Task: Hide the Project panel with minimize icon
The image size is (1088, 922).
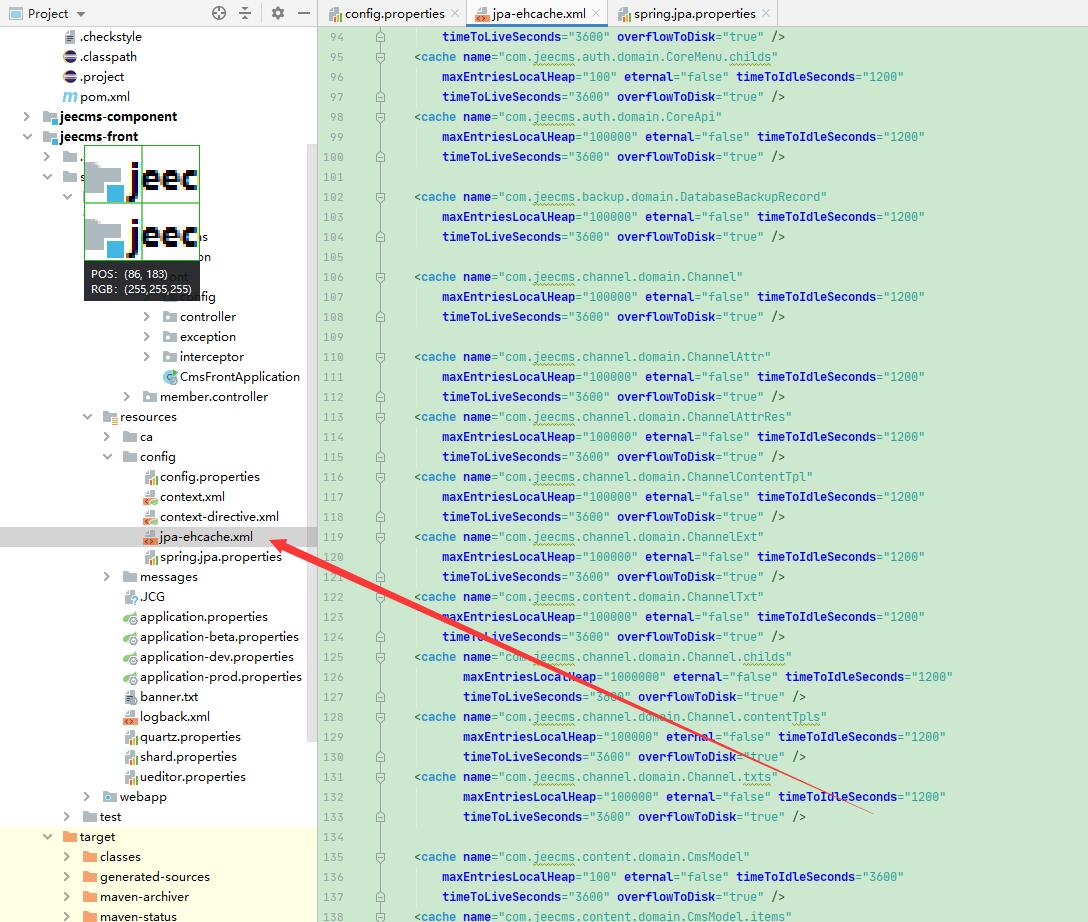Action: click(301, 13)
